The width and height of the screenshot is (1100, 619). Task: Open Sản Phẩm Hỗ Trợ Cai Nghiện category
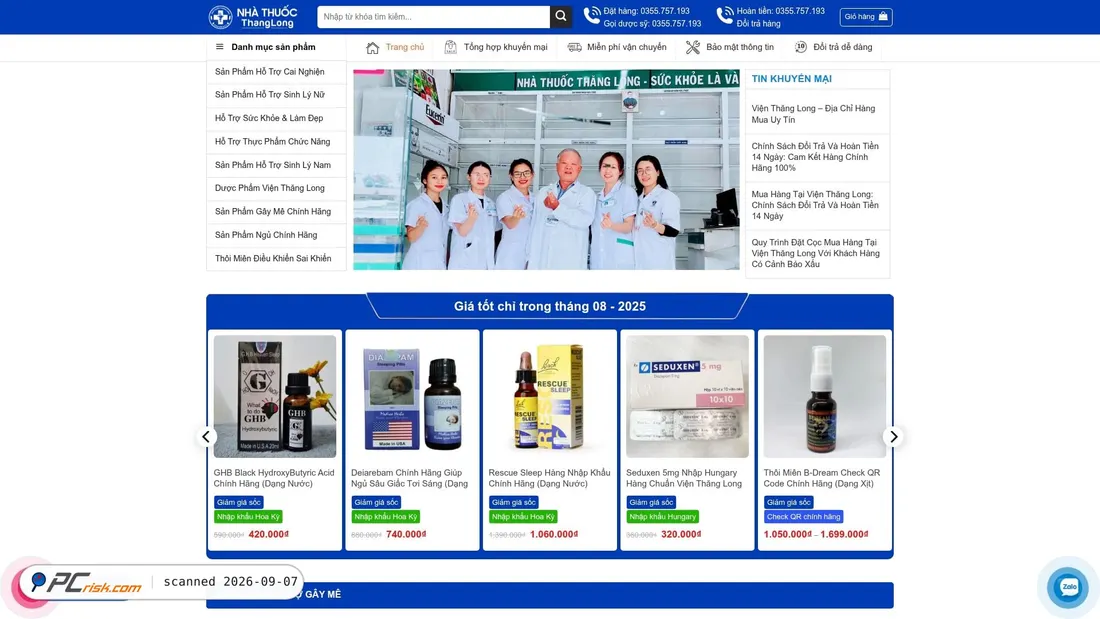(276, 72)
